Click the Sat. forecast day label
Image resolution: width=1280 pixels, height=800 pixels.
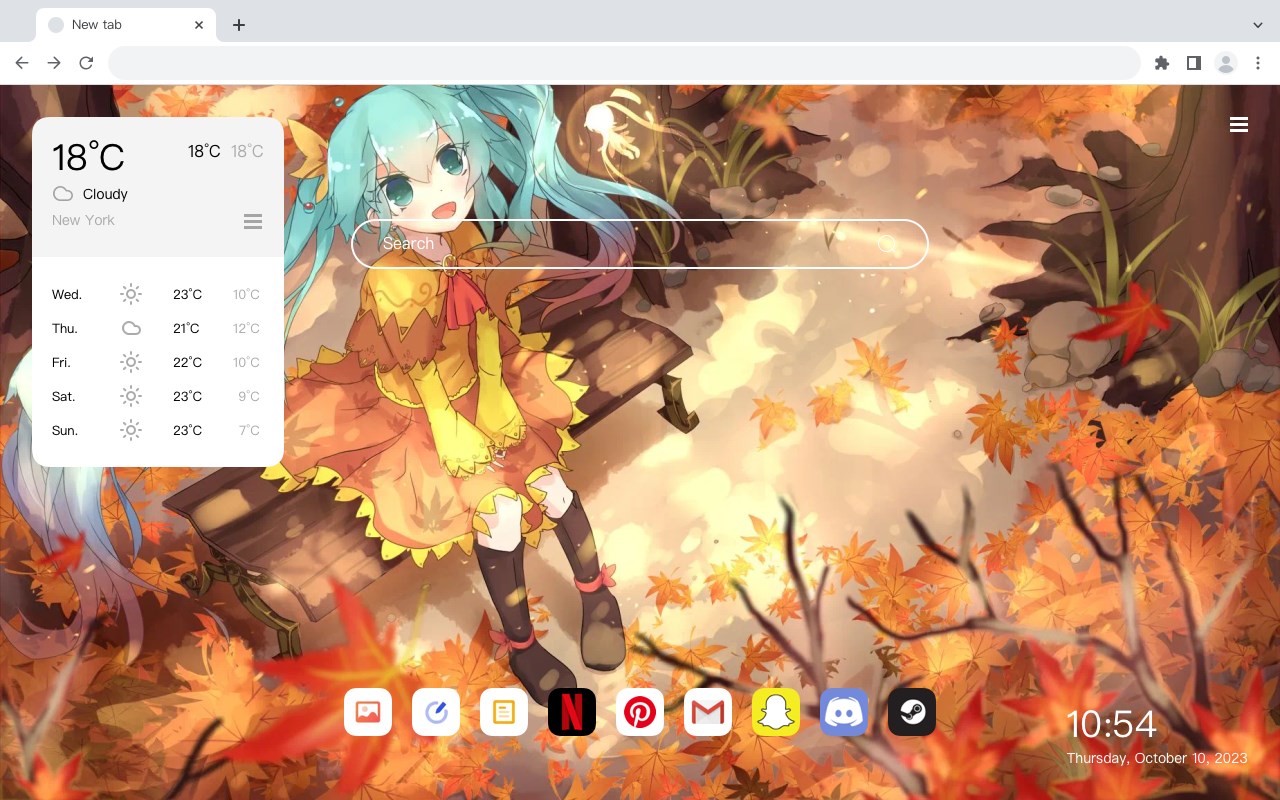click(x=64, y=396)
